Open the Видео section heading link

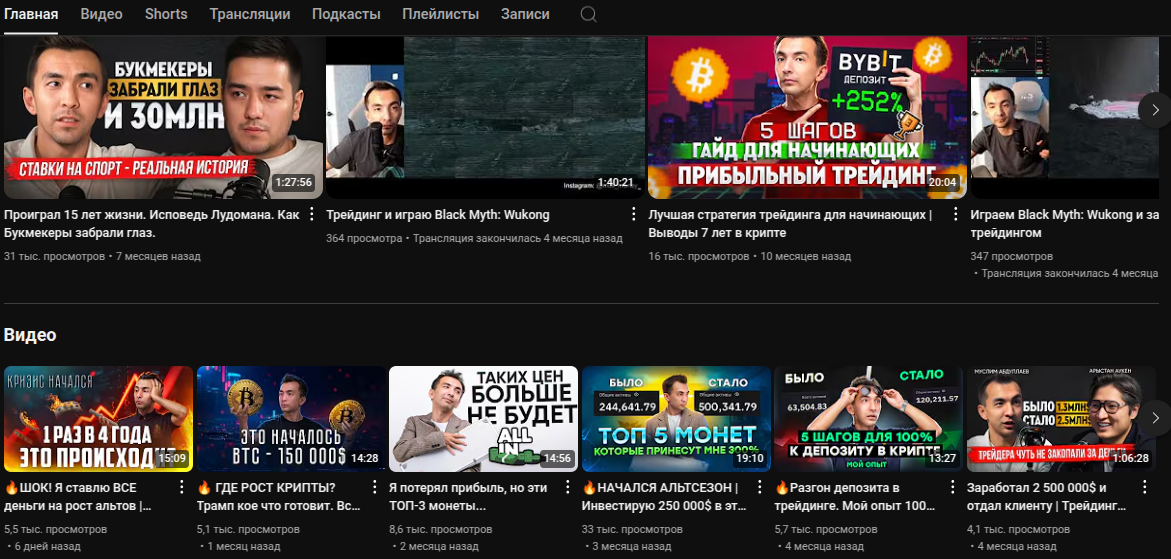pos(30,335)
